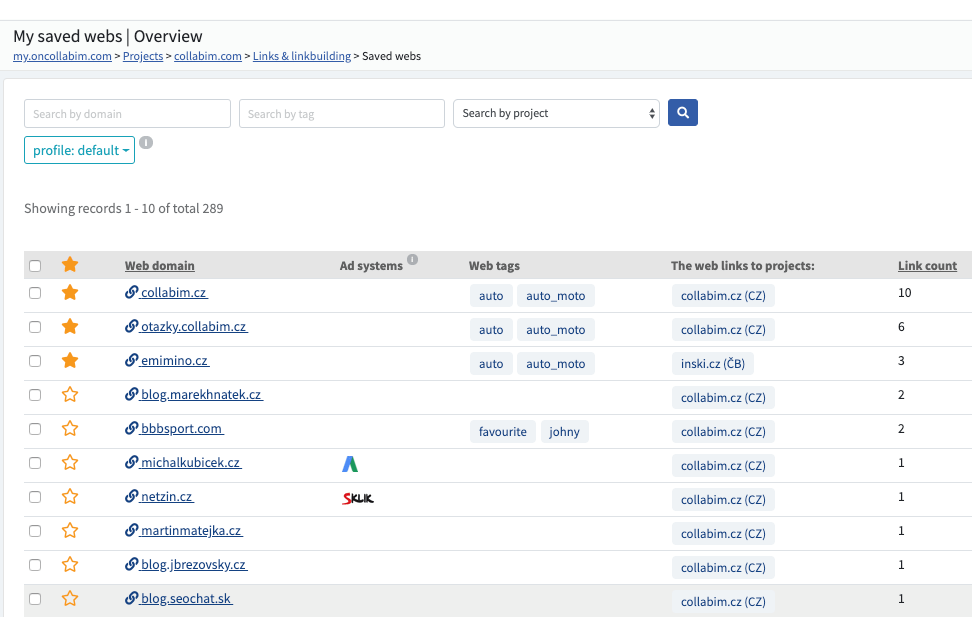Check the blog.seochat.sk row checkbox

(x=35, y=600)
